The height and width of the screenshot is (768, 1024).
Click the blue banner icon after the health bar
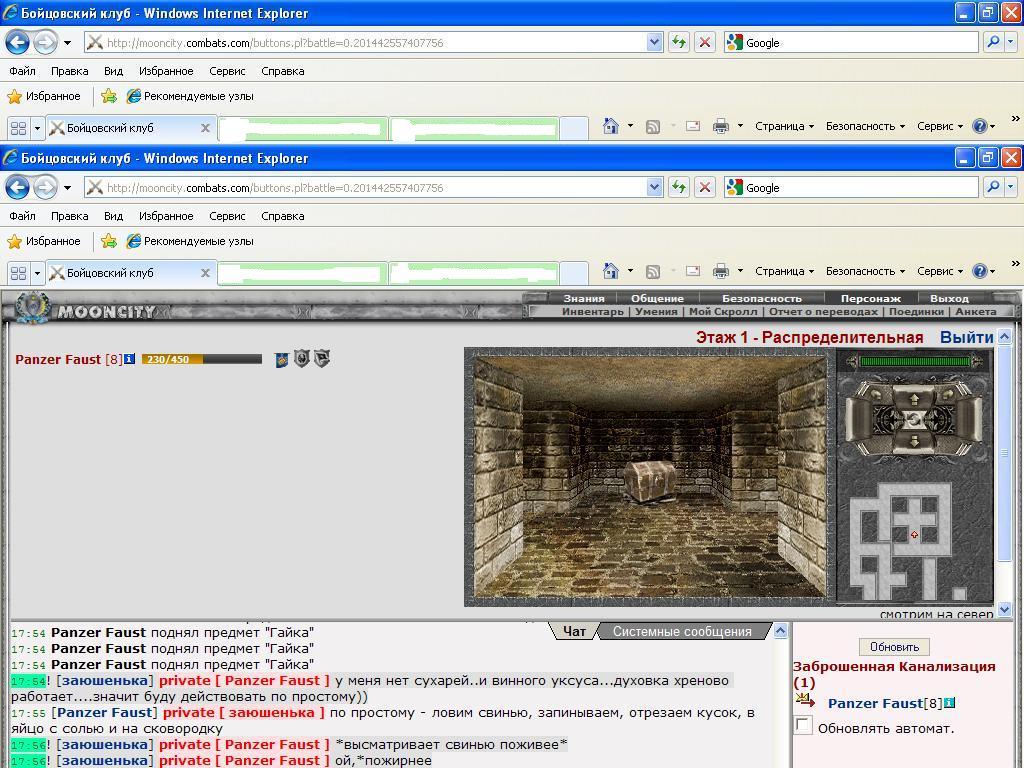coord(281,359)
